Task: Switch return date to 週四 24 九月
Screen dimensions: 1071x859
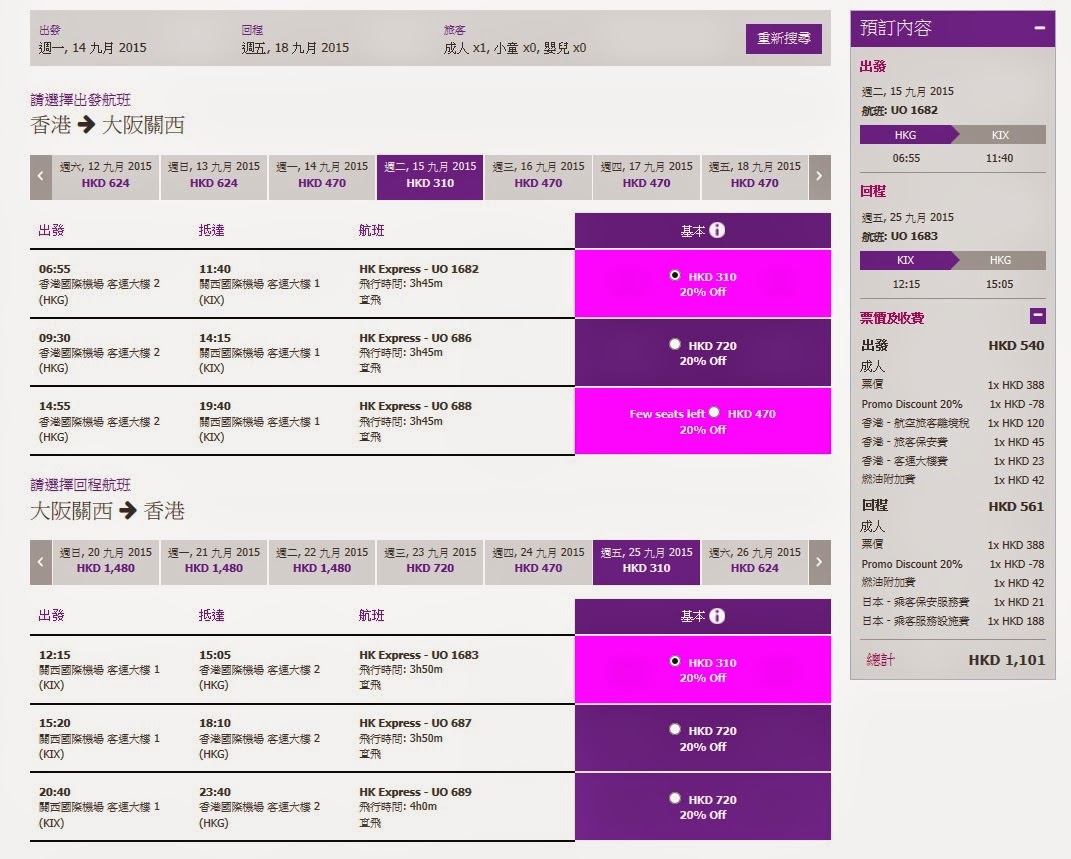Action: tap(538, 561)
